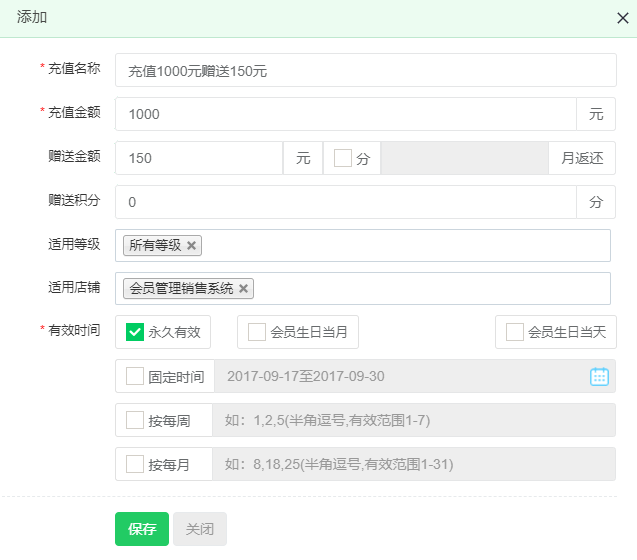Screen dimensions: 637x560
Task: Click the 充值名称 field label
Action: (x=74, y=68)
